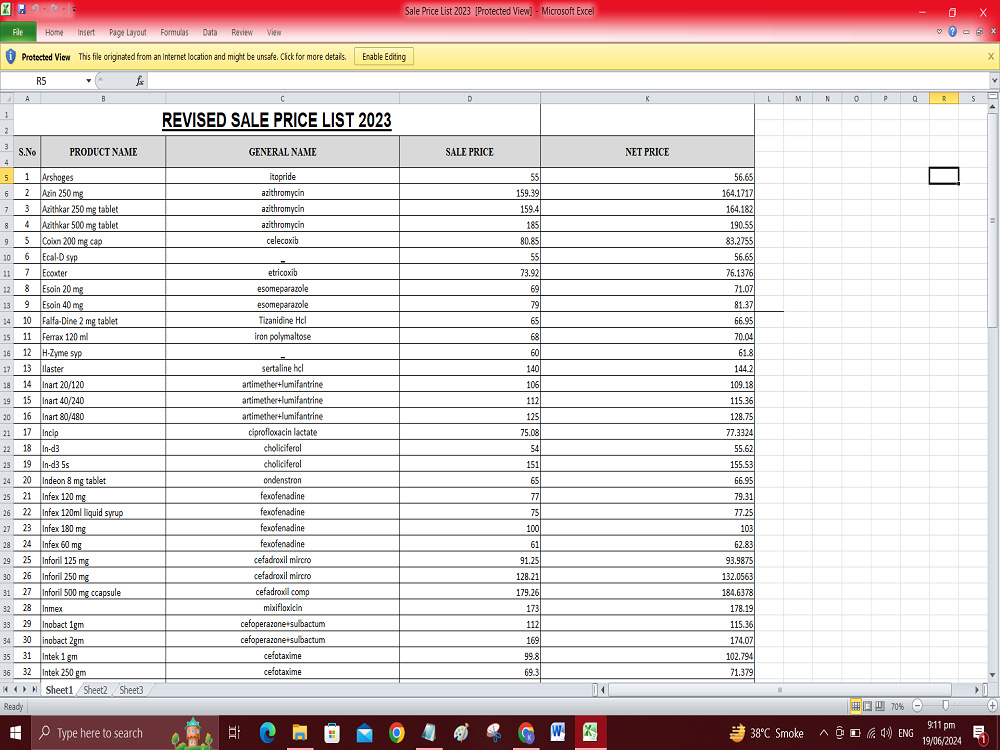Open the Name Box dropdown arrow

coord(89,81)
